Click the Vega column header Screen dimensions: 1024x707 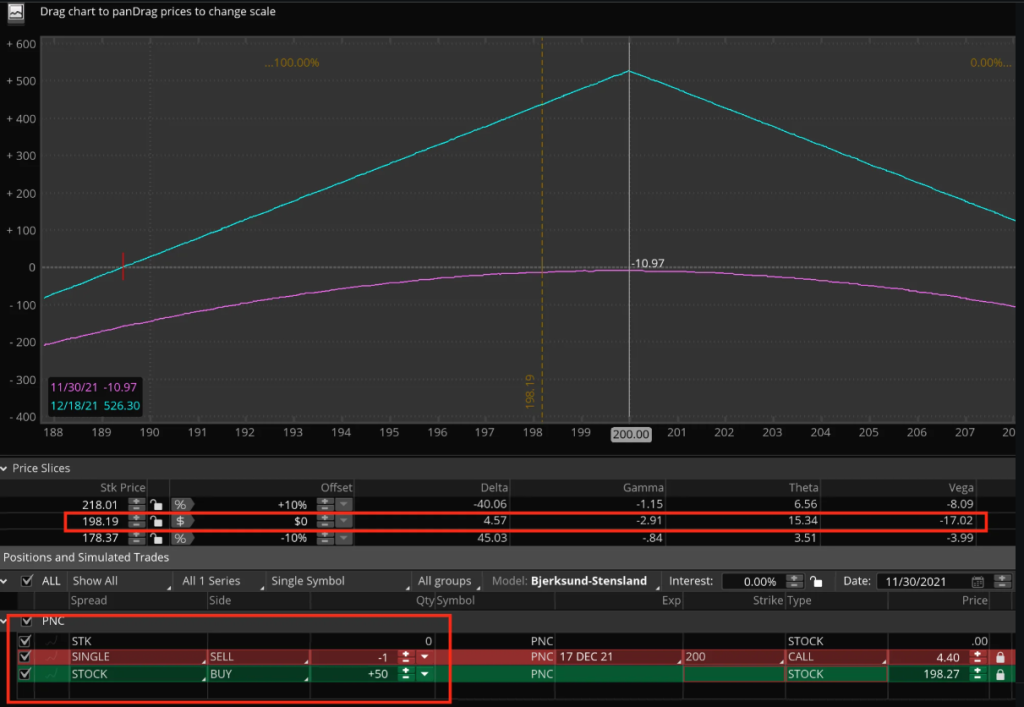(961, 488)
